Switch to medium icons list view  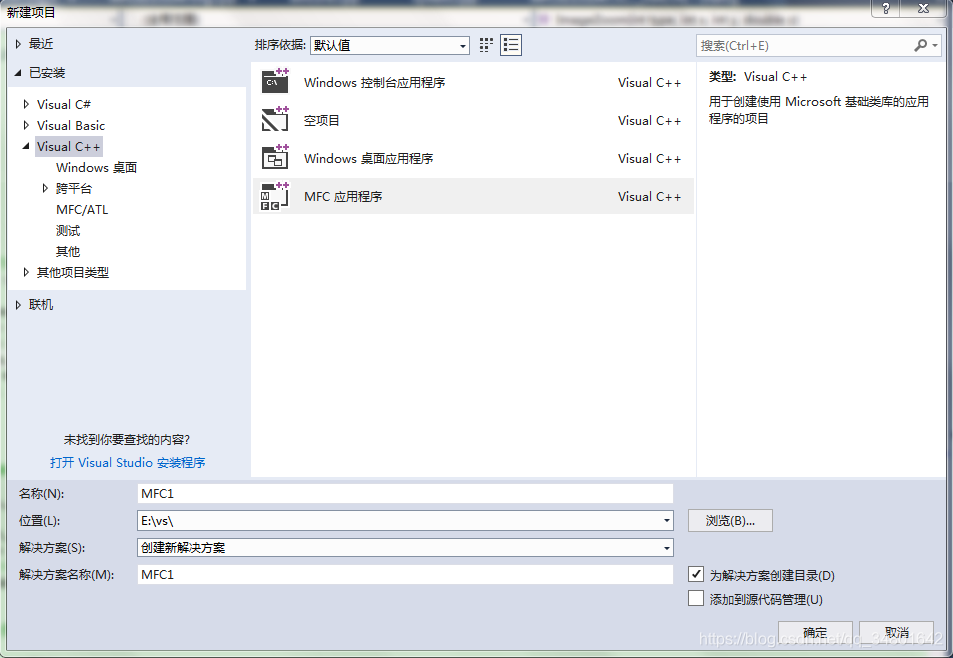[x=511, y=45]
